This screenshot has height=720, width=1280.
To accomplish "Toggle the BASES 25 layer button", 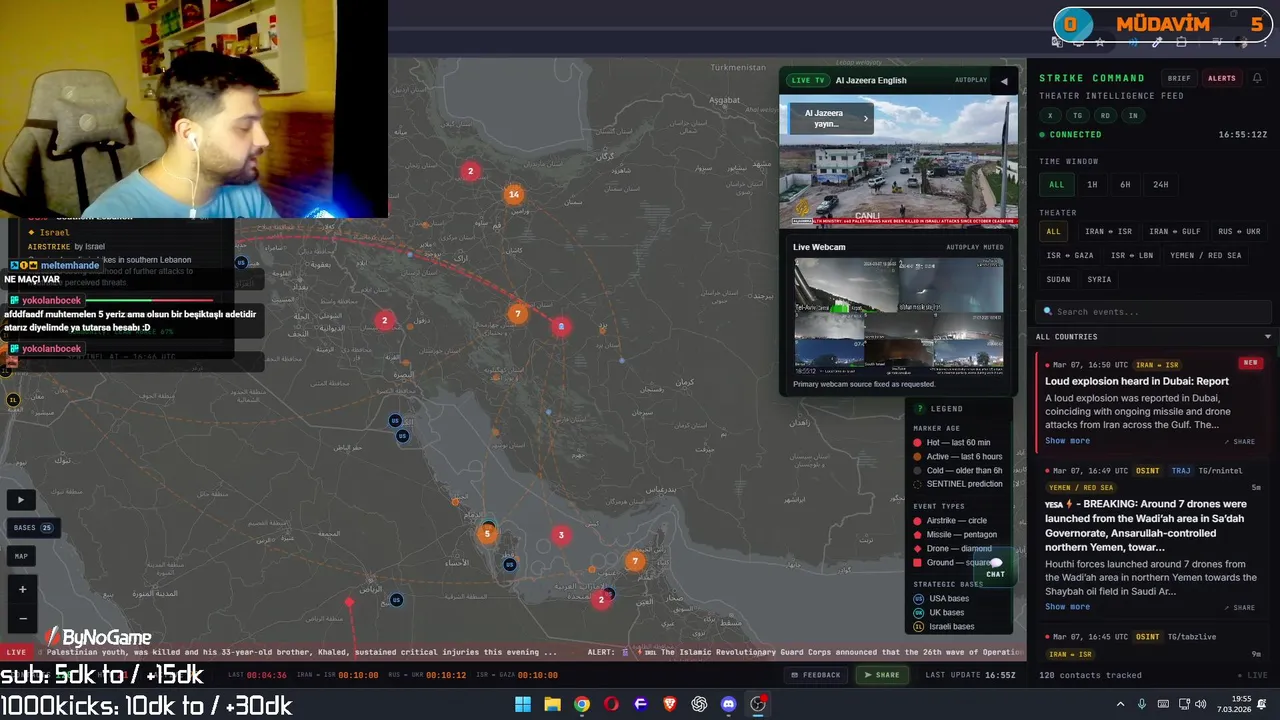I will click(x=32, y=527).
